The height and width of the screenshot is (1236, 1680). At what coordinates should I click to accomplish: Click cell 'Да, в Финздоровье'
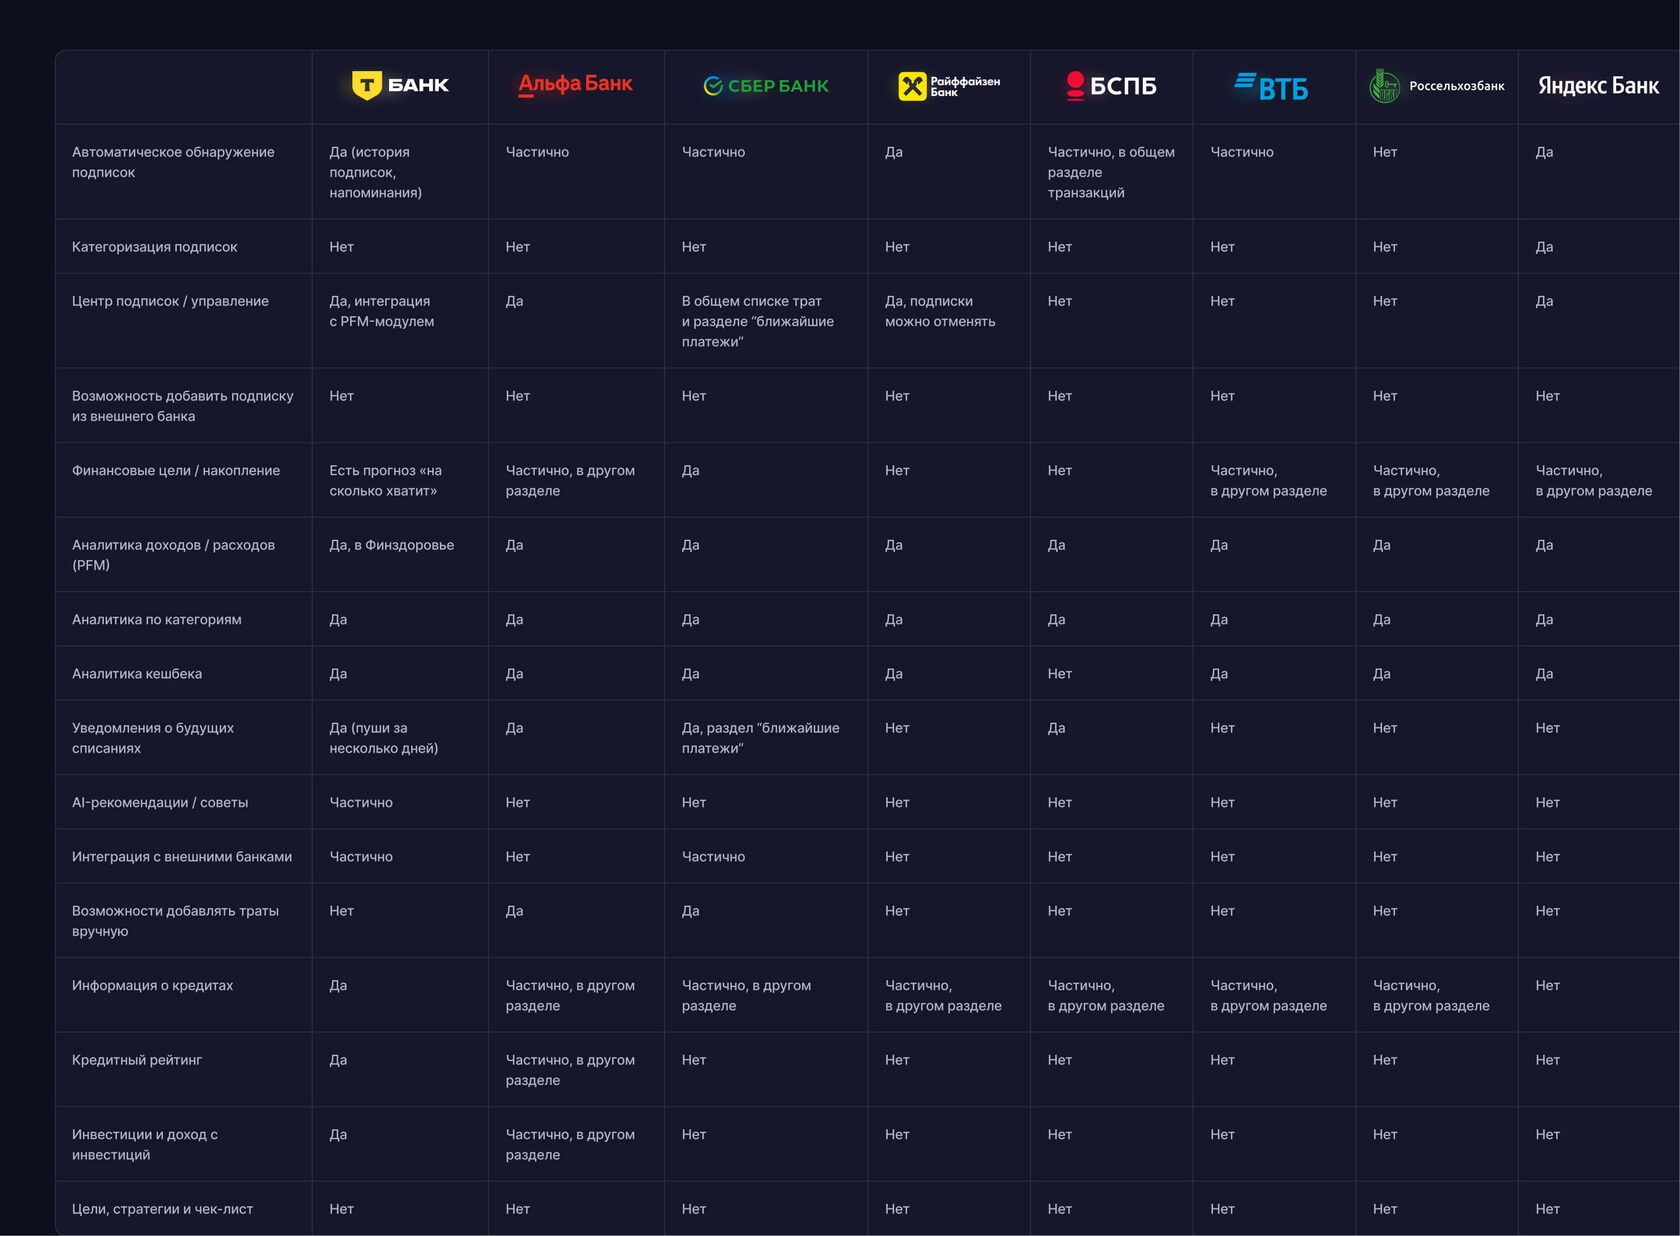pyautogui.click(x=392, y=545)
